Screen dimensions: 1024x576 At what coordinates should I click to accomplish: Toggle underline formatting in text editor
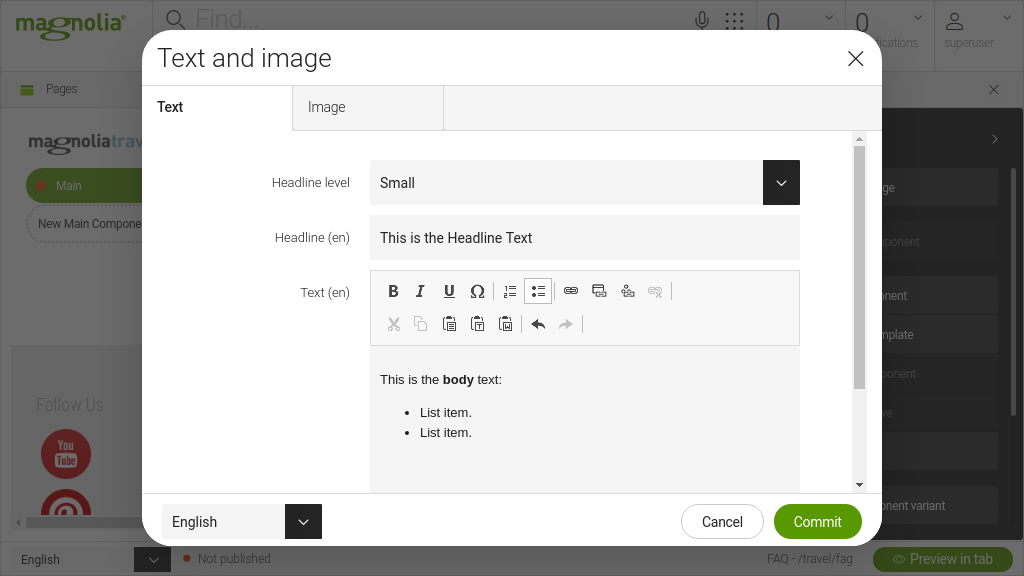[449, 291]
